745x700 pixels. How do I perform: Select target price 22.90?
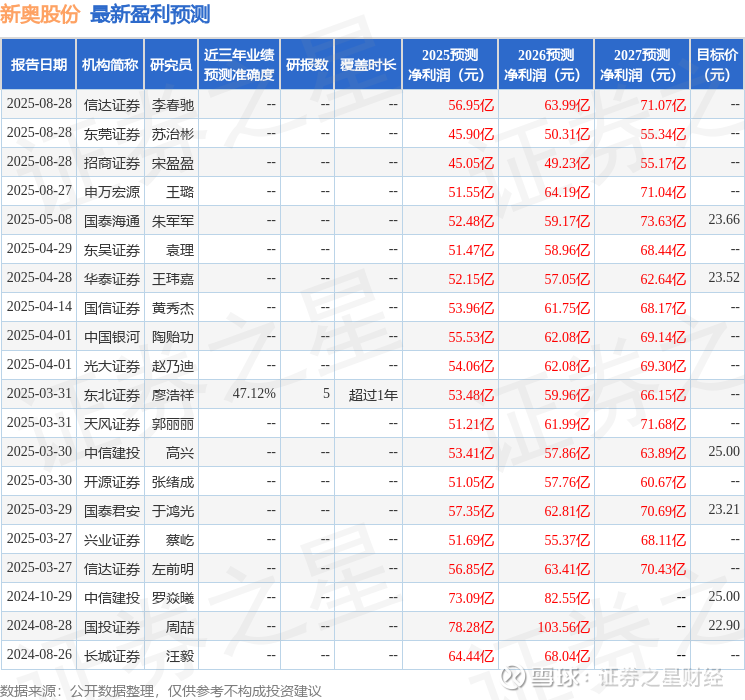(x=724, y=625)
